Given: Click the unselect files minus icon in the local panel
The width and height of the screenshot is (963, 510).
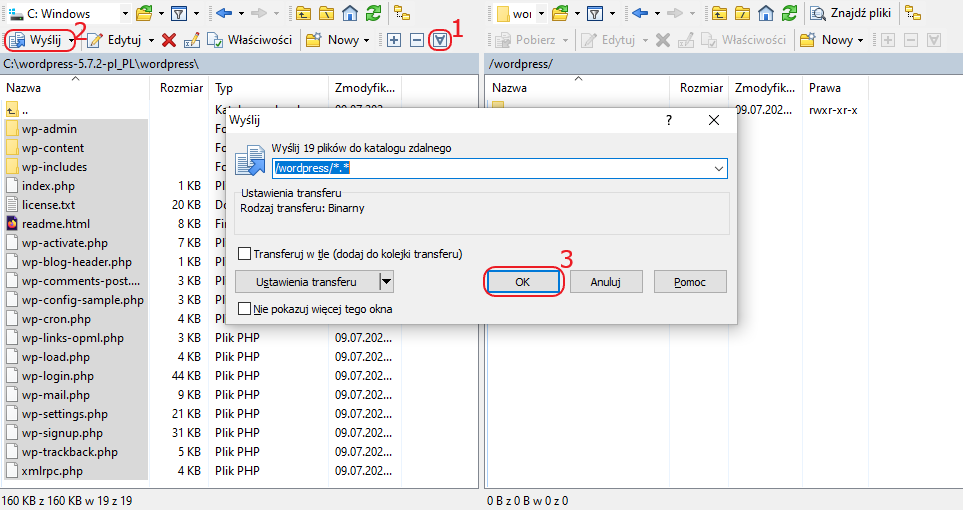Looking at the screenshot, I should [417, 40].
